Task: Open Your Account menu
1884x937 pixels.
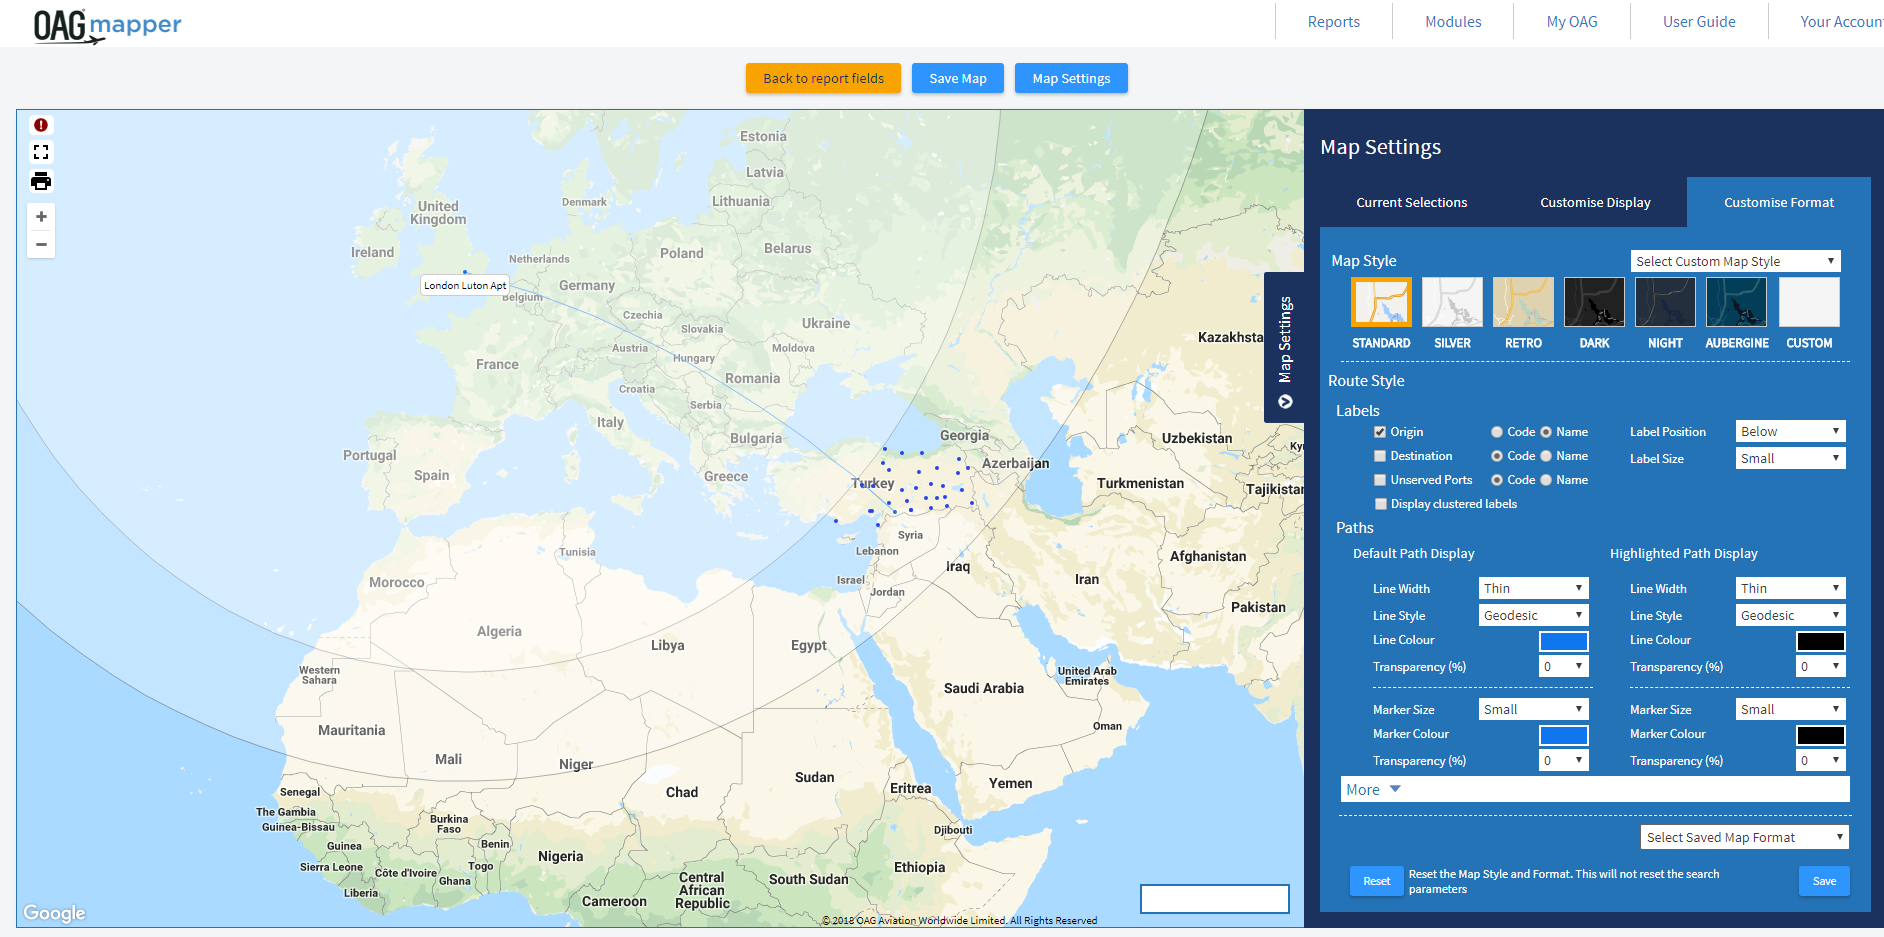Action: [1840, 21]
